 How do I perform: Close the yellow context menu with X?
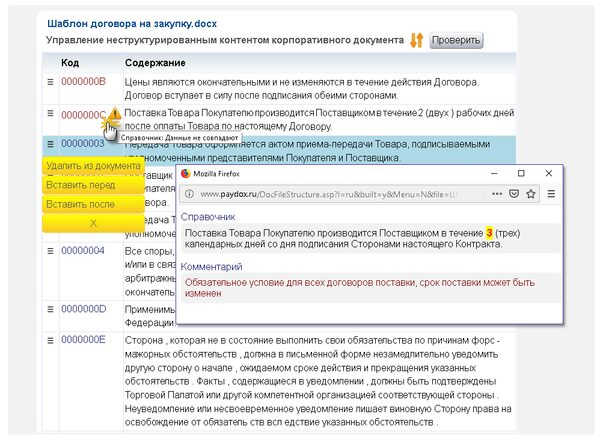pos(93,223)
